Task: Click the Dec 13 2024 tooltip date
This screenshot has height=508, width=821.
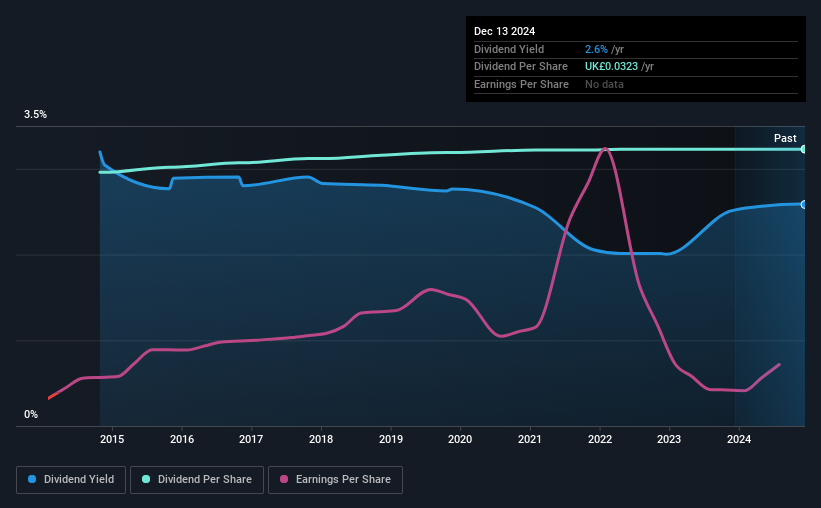Action: [504, 31]
